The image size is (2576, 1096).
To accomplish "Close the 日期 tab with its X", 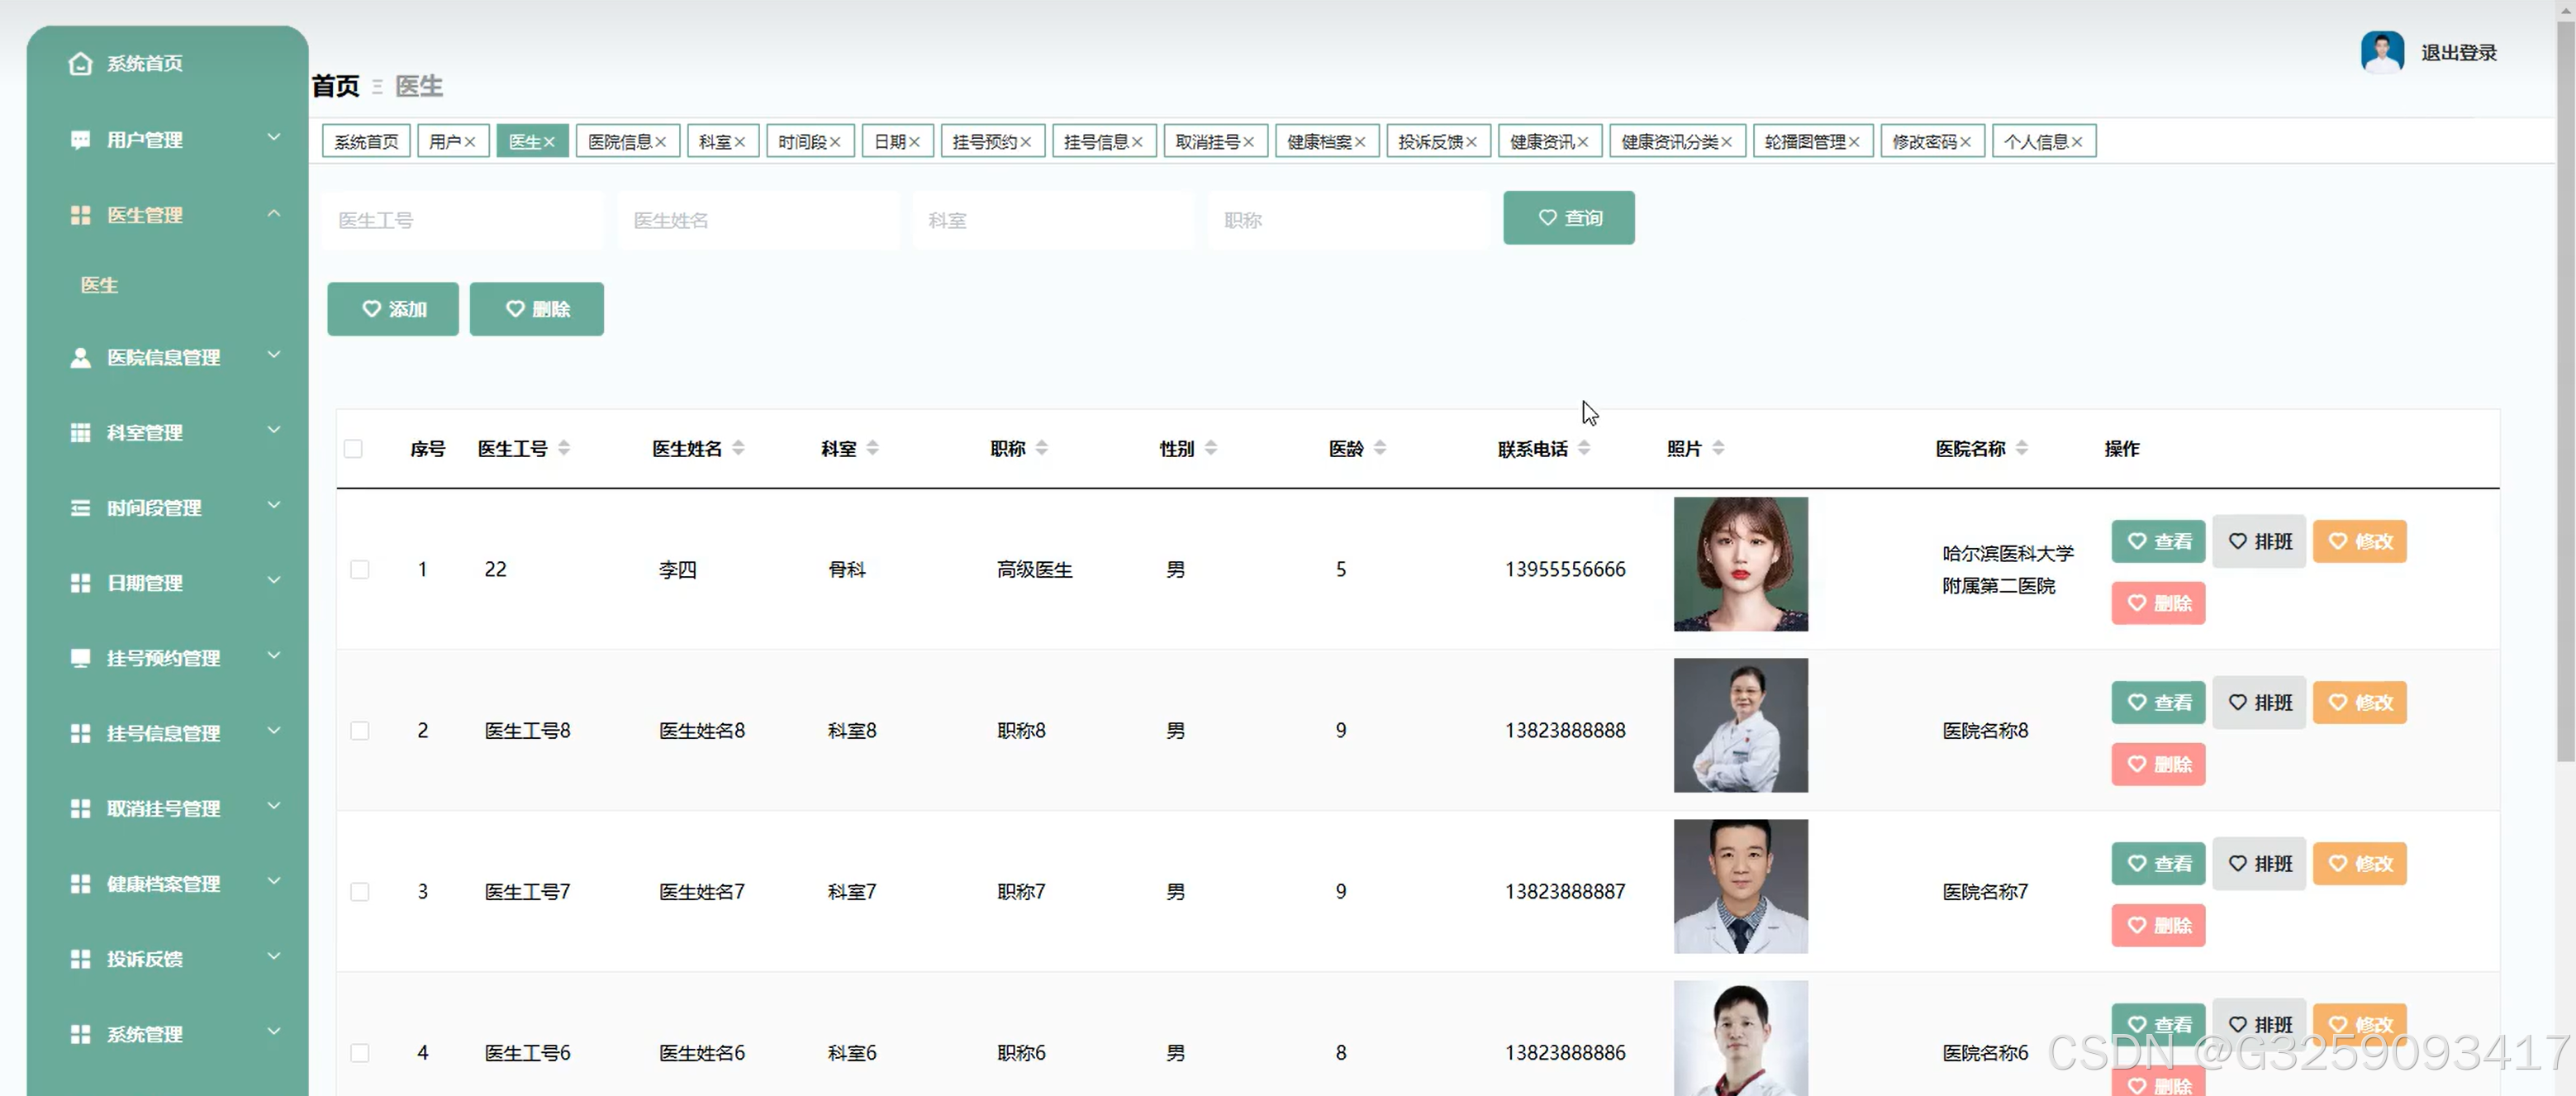I will (914, 142).
